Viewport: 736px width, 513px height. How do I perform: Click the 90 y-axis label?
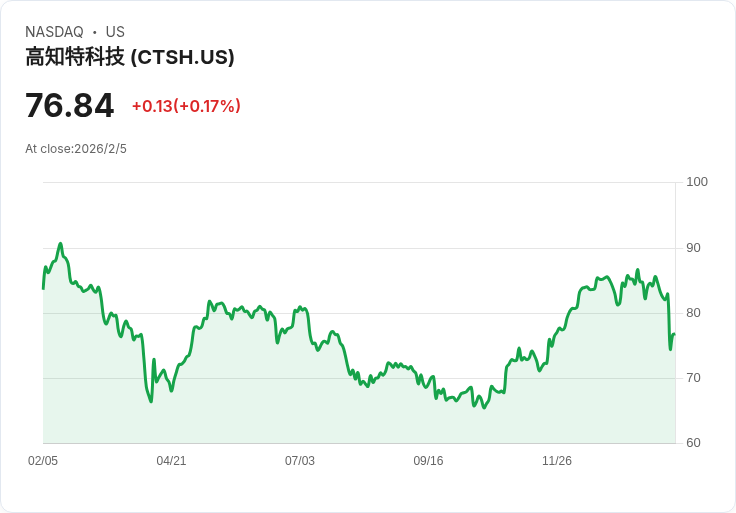(x=694, y=248)
